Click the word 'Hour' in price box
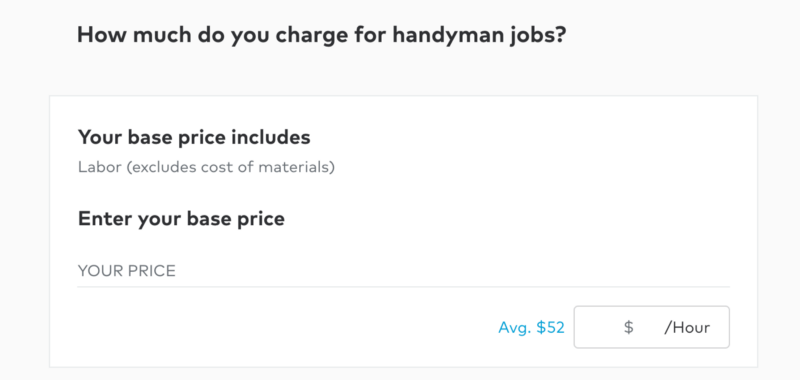 tap(691, 327)
